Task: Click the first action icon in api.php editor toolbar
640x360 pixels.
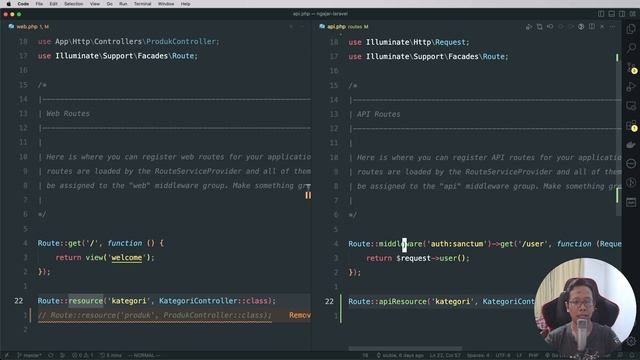Action: (x=529, y=27)
